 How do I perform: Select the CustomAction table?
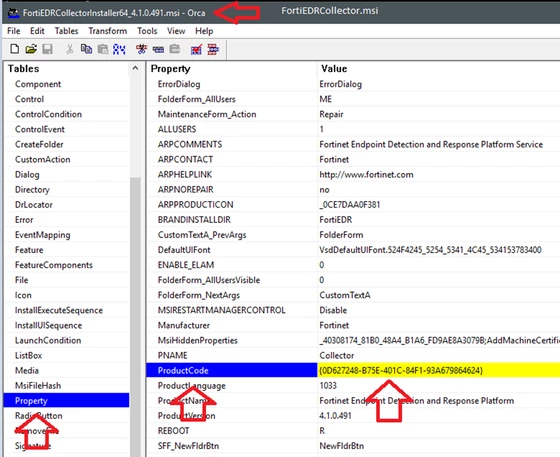[42, 159]
